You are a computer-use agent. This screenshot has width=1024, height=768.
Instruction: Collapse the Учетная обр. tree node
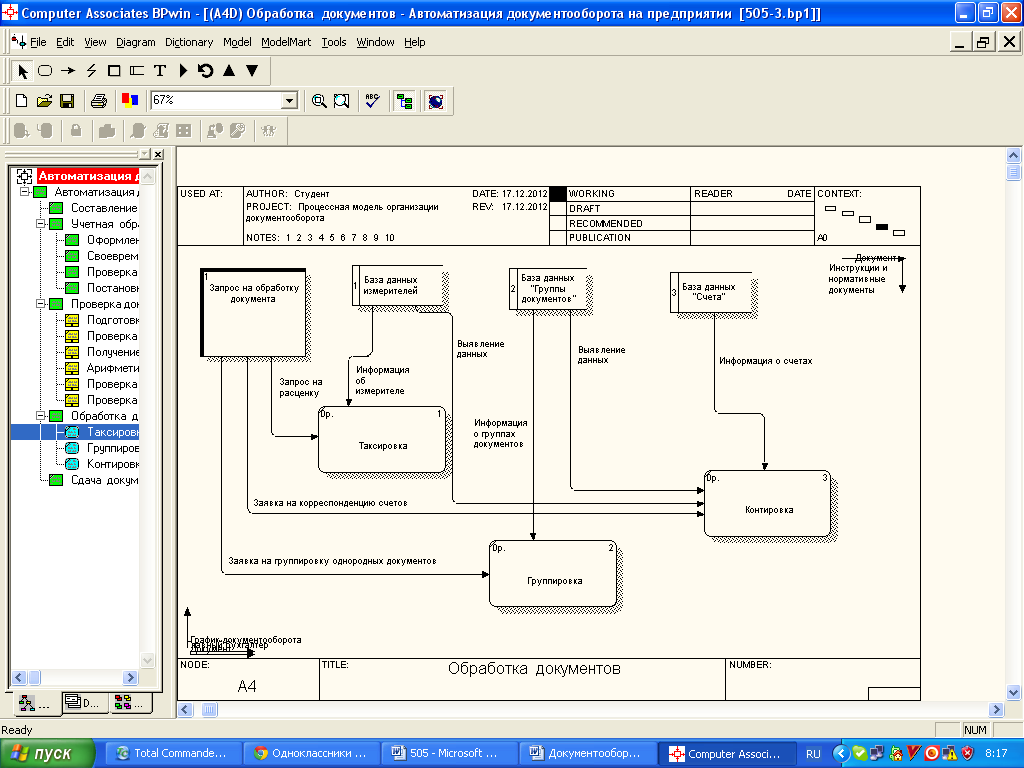click(40, 224)
